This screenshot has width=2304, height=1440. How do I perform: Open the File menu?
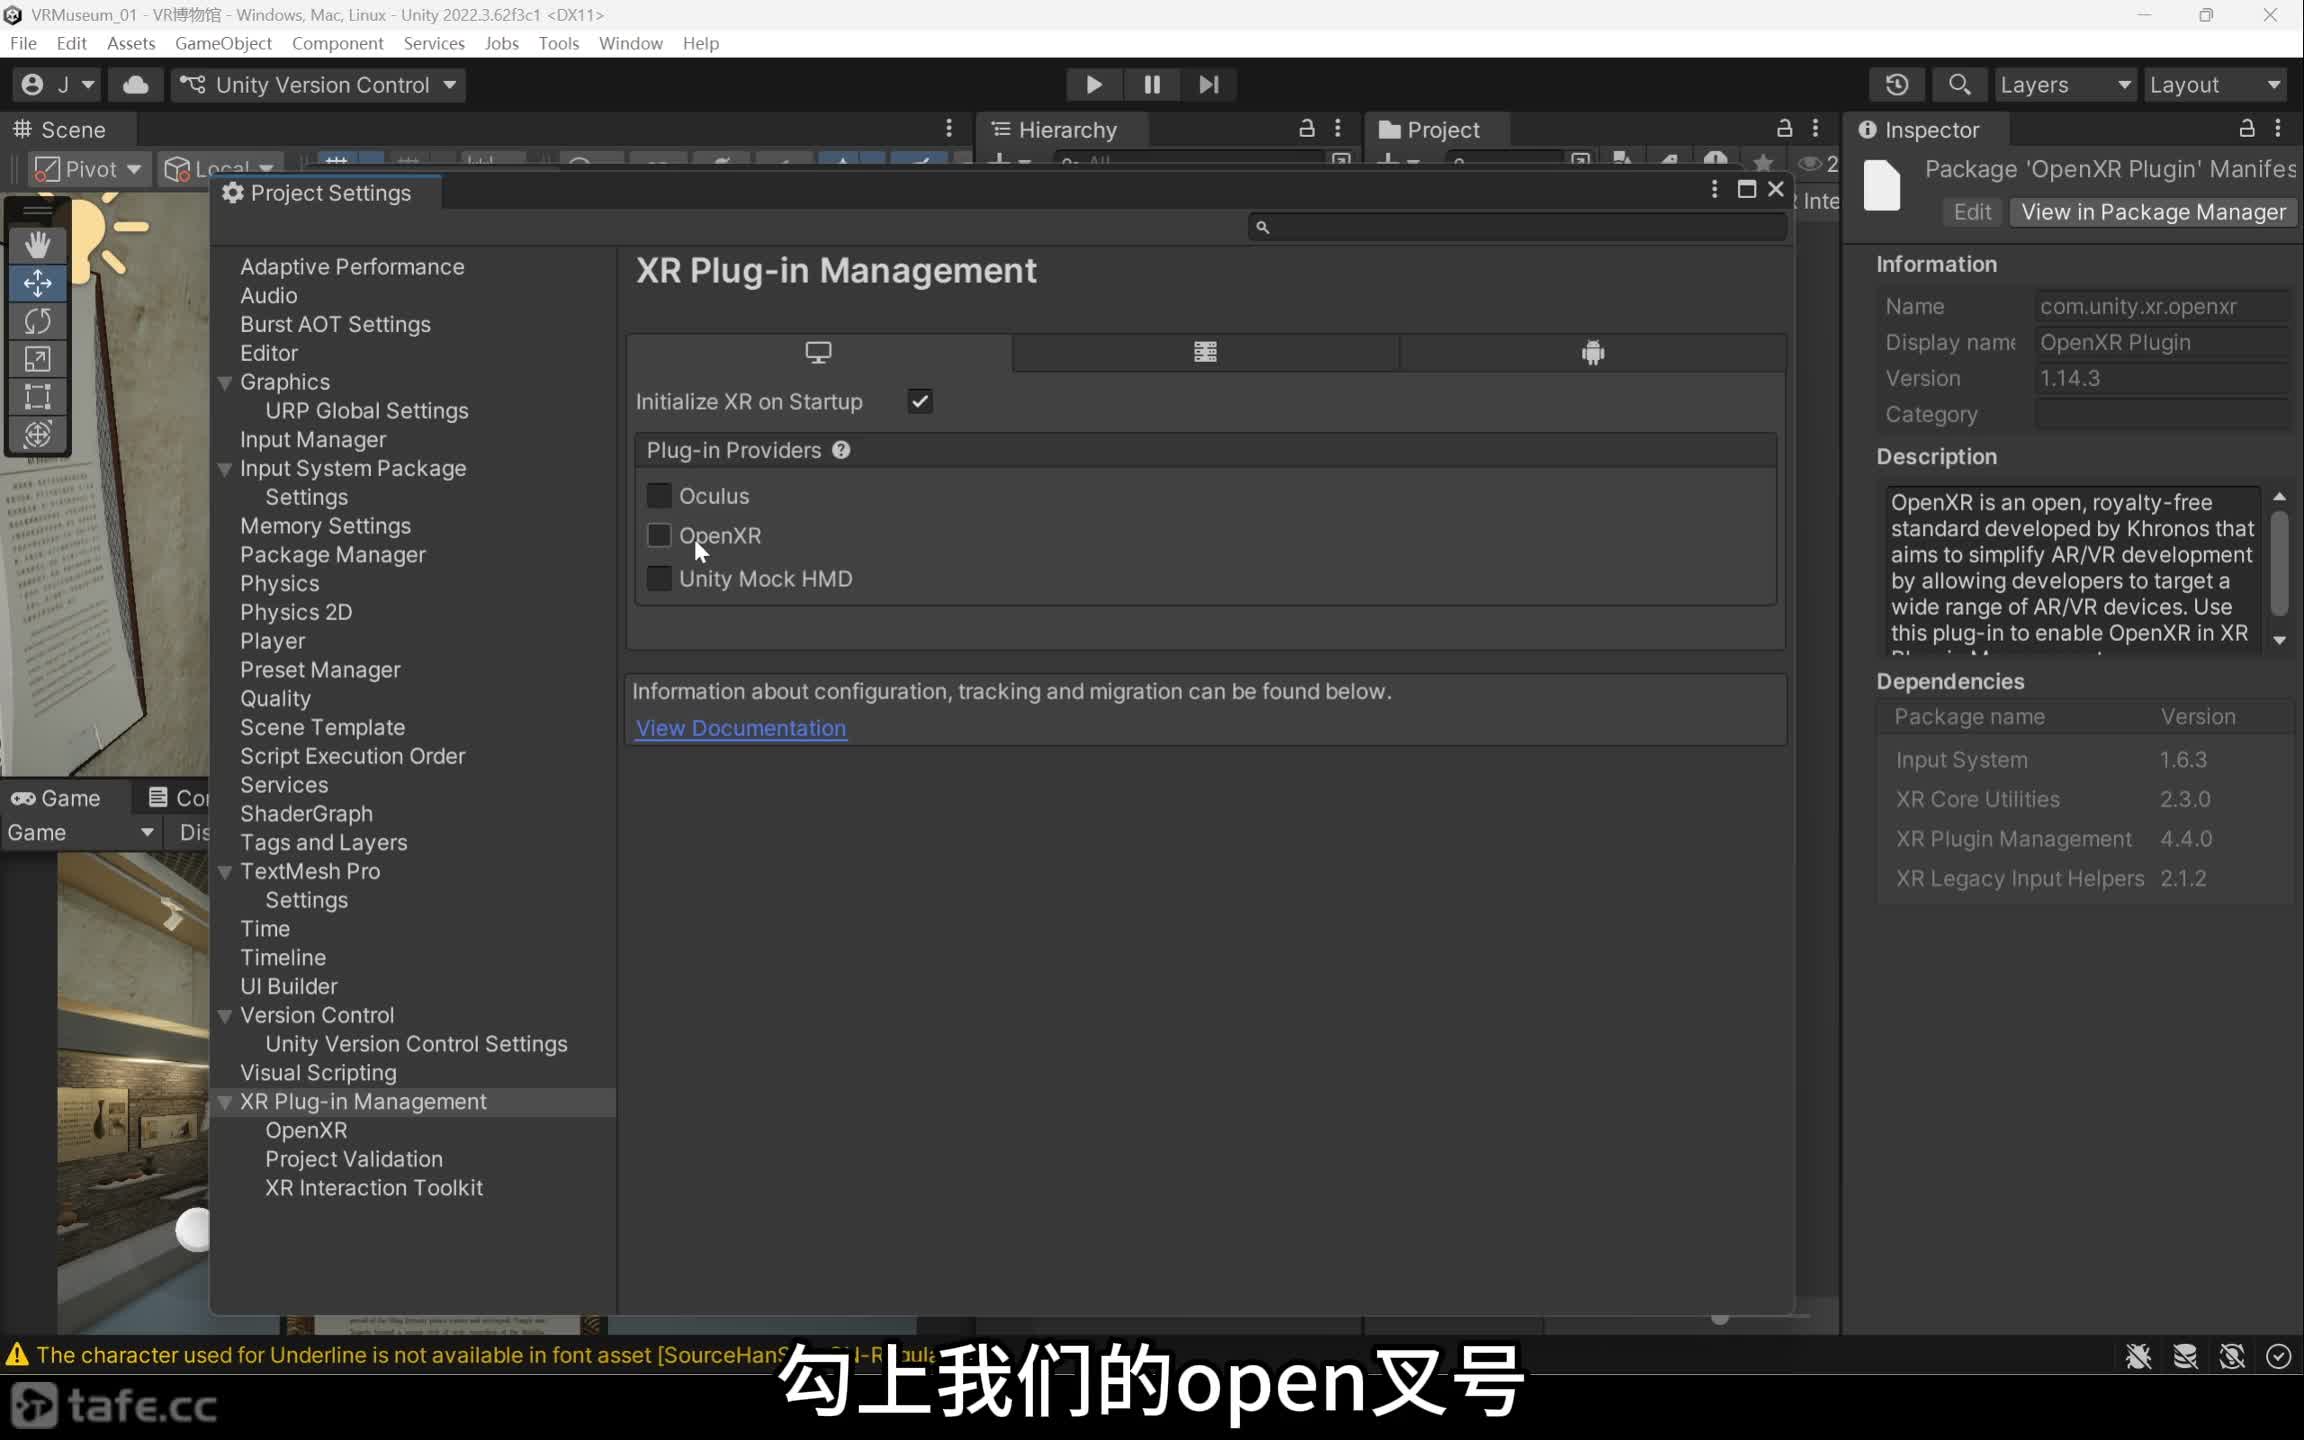pos(23,43)
